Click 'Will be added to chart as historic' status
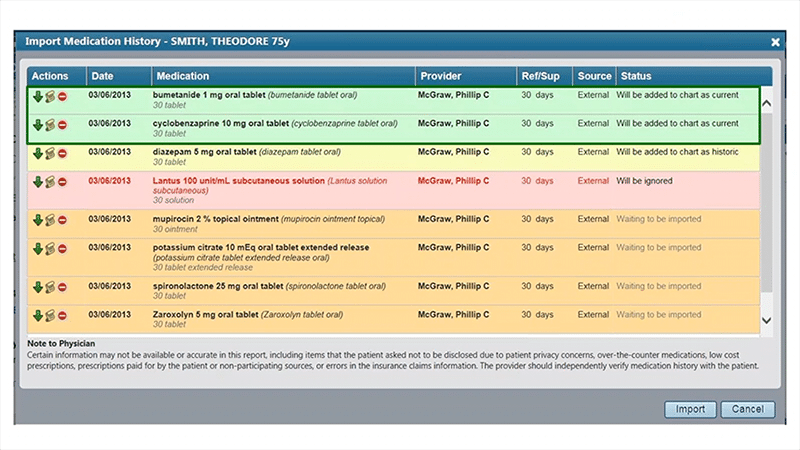800x450 pixels. (677, 152)
